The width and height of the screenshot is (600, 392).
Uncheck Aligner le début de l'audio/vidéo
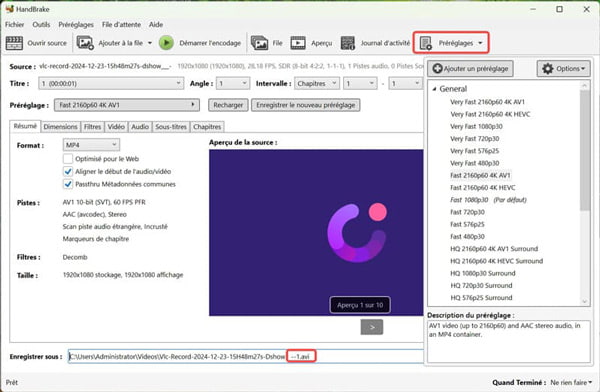[68, 172]
